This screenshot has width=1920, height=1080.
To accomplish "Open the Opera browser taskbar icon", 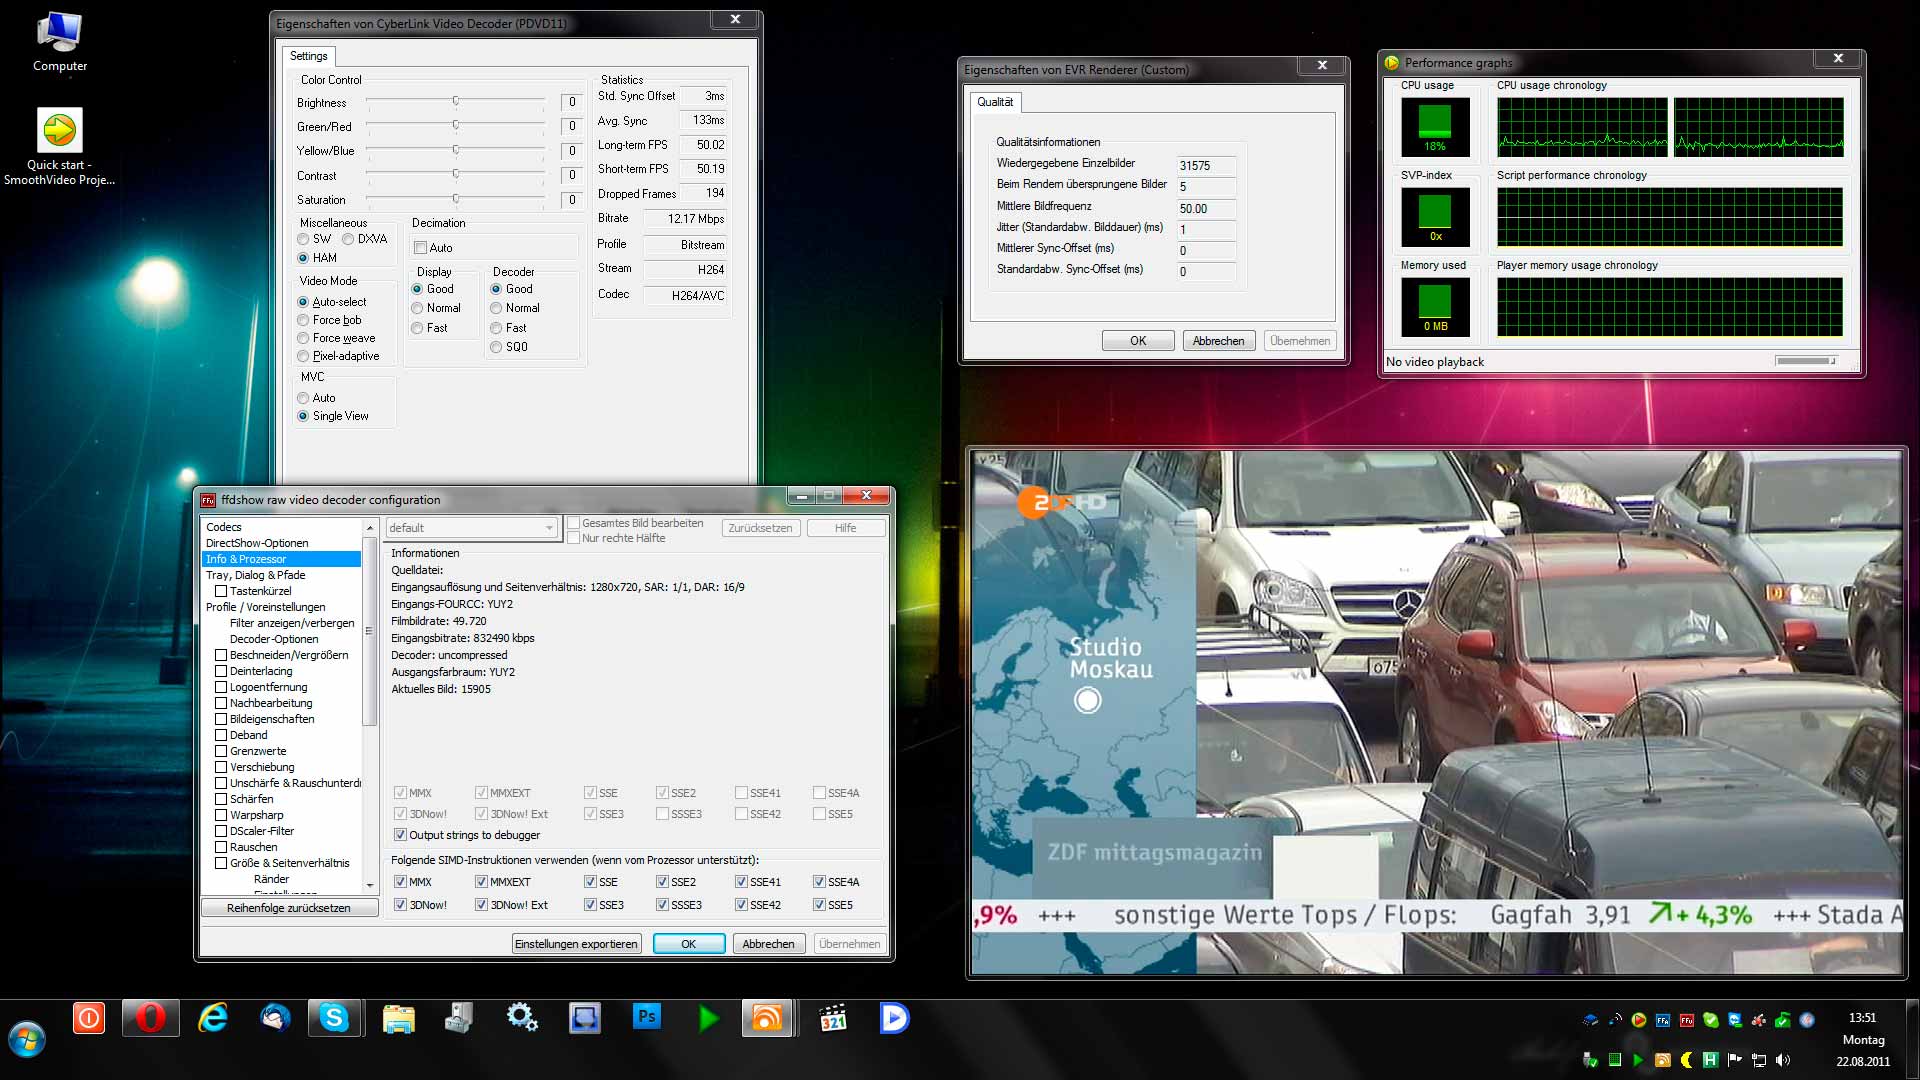I will [150, 1018].
